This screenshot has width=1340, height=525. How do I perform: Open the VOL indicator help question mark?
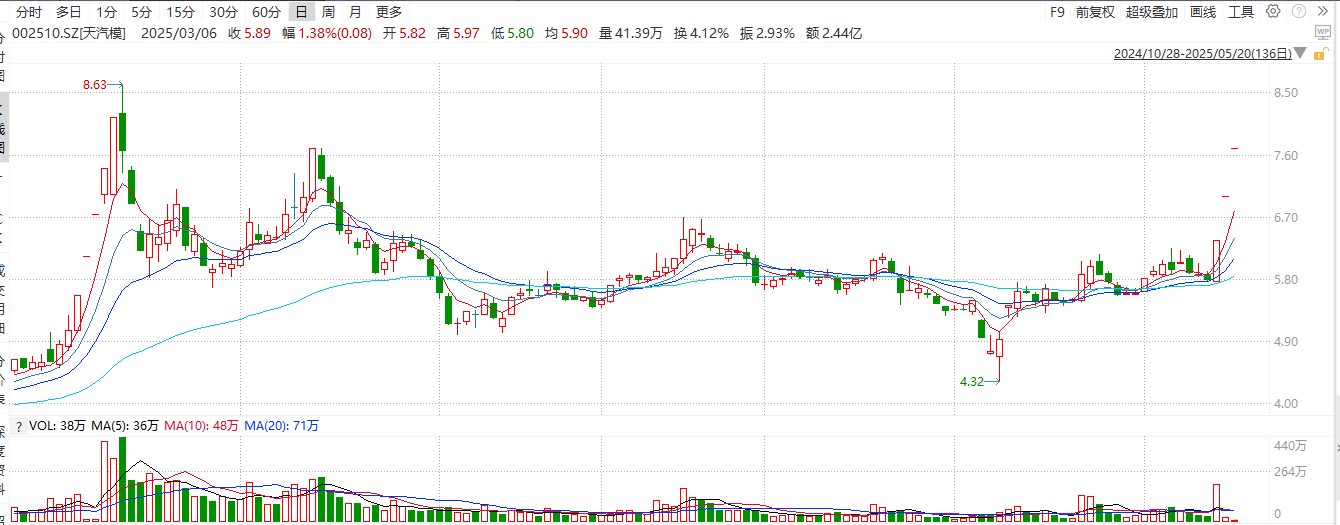pyautogui.click(x=18, y=426)
